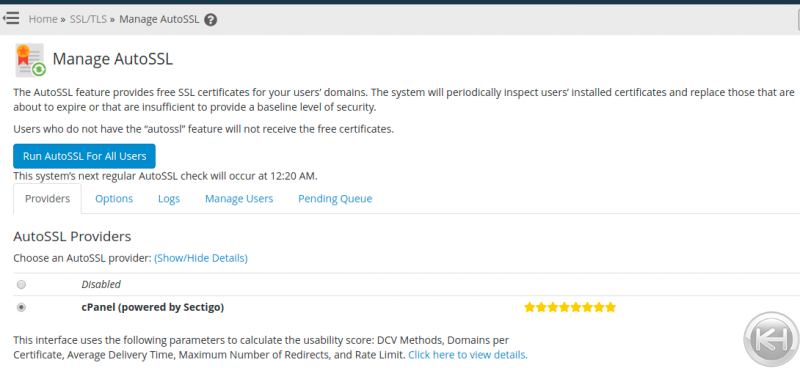Screen dimensions: 800x368
Task: Open the Pending Queue tab
Action: click(x=335, y=199)
